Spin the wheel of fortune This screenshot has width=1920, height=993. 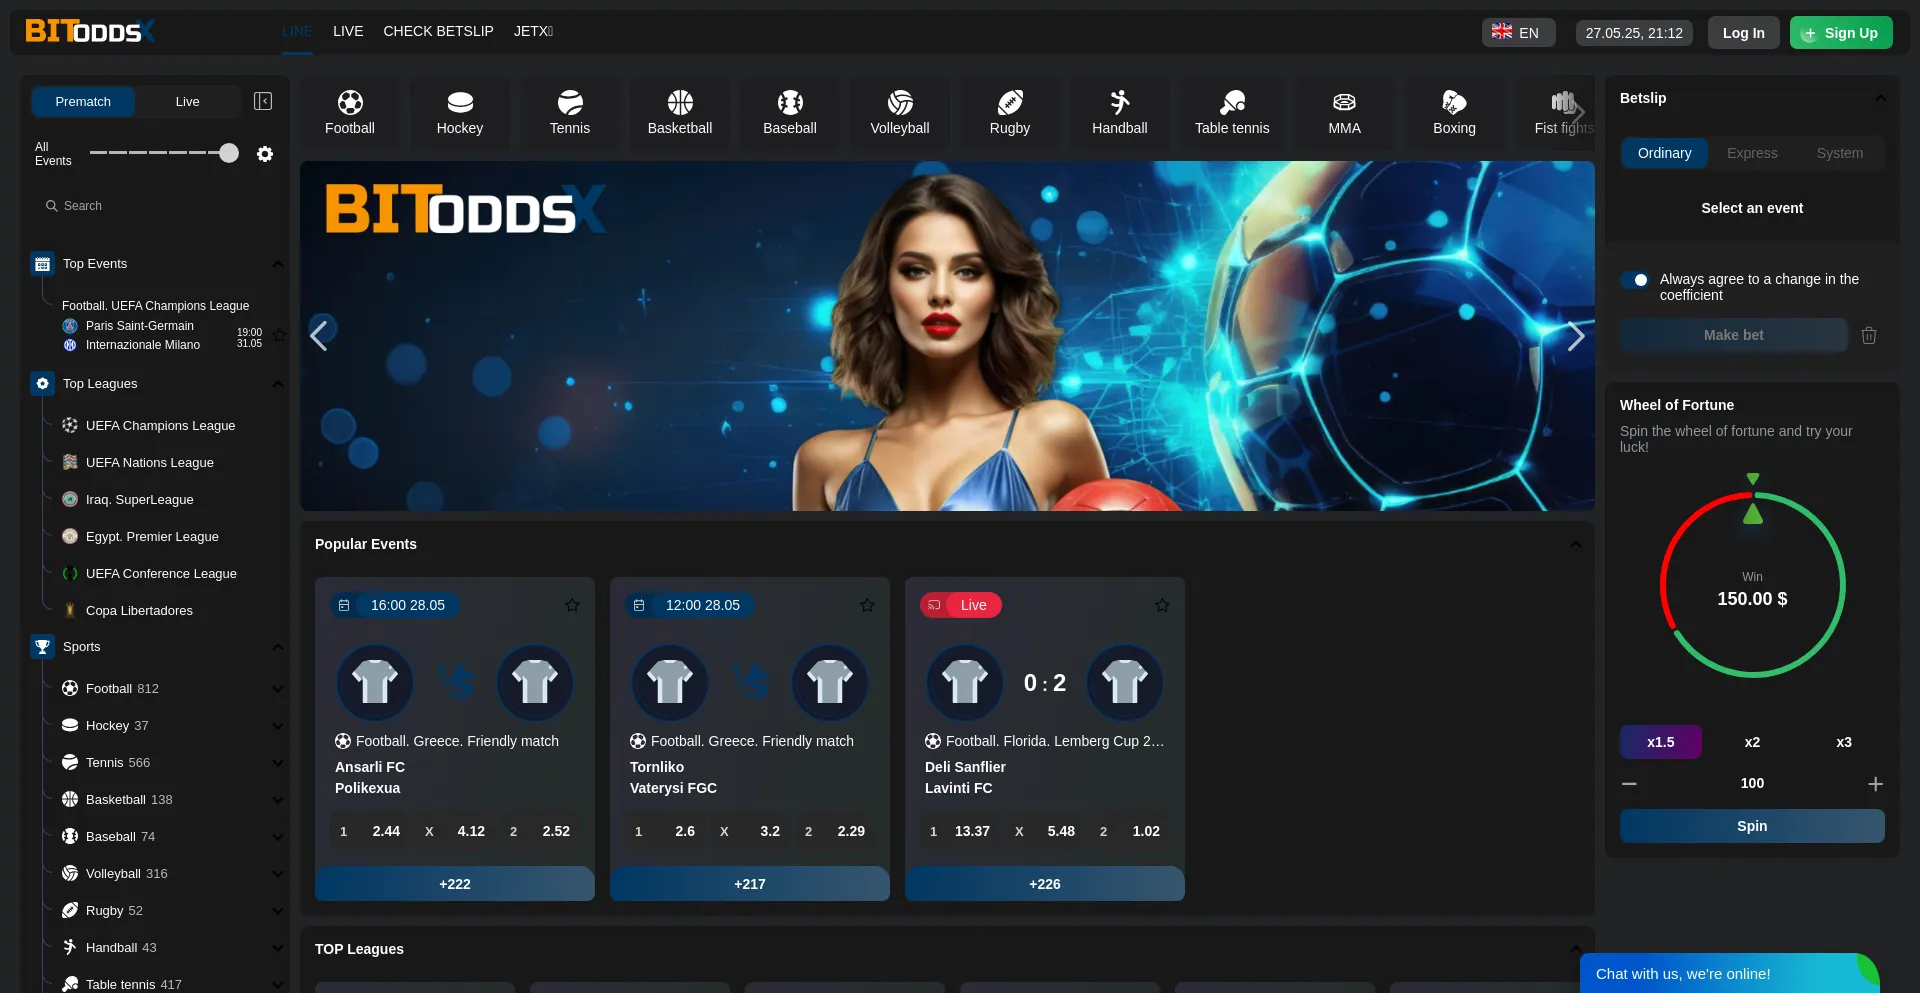pos(1752,826)
